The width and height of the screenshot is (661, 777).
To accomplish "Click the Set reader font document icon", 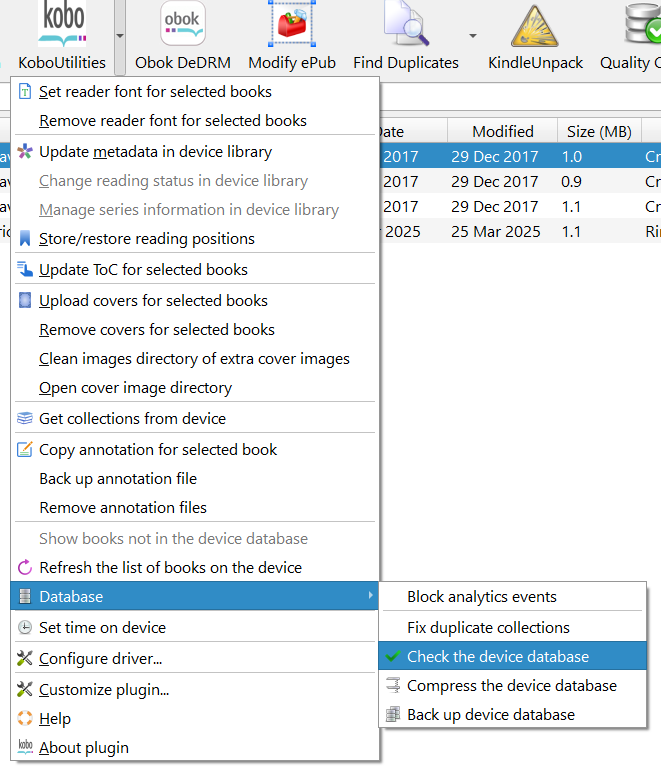I will (25, 92).
